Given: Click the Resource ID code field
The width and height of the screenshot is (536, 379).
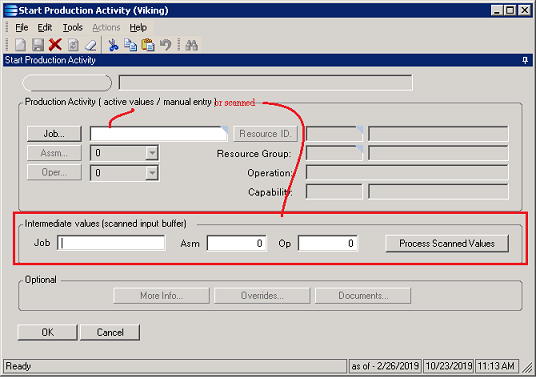Looking at the screenshot, I should 334,134.
